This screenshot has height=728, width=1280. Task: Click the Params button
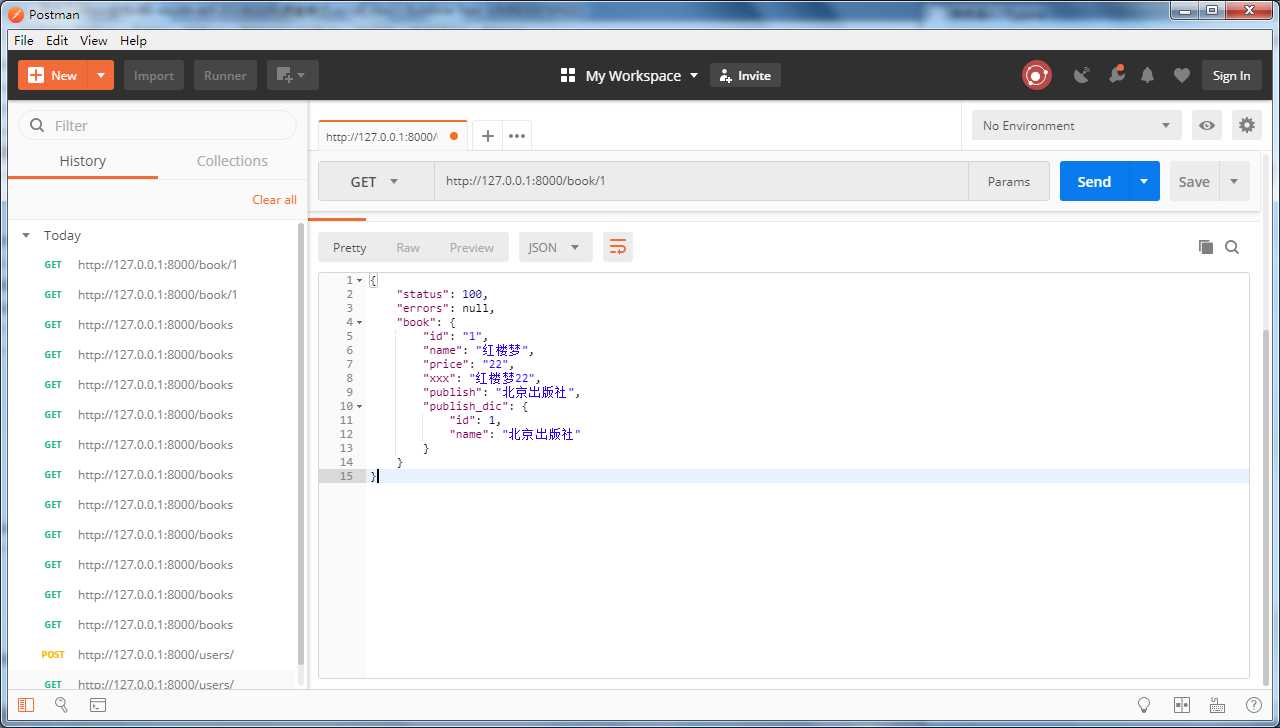pos(1008,181)
